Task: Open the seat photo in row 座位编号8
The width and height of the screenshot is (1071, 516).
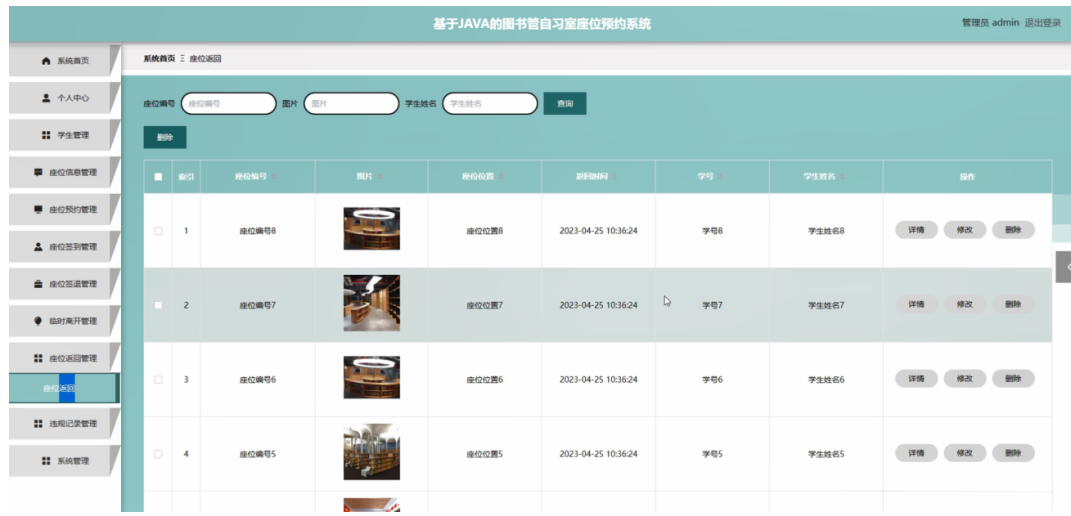Action: (372, 229)
